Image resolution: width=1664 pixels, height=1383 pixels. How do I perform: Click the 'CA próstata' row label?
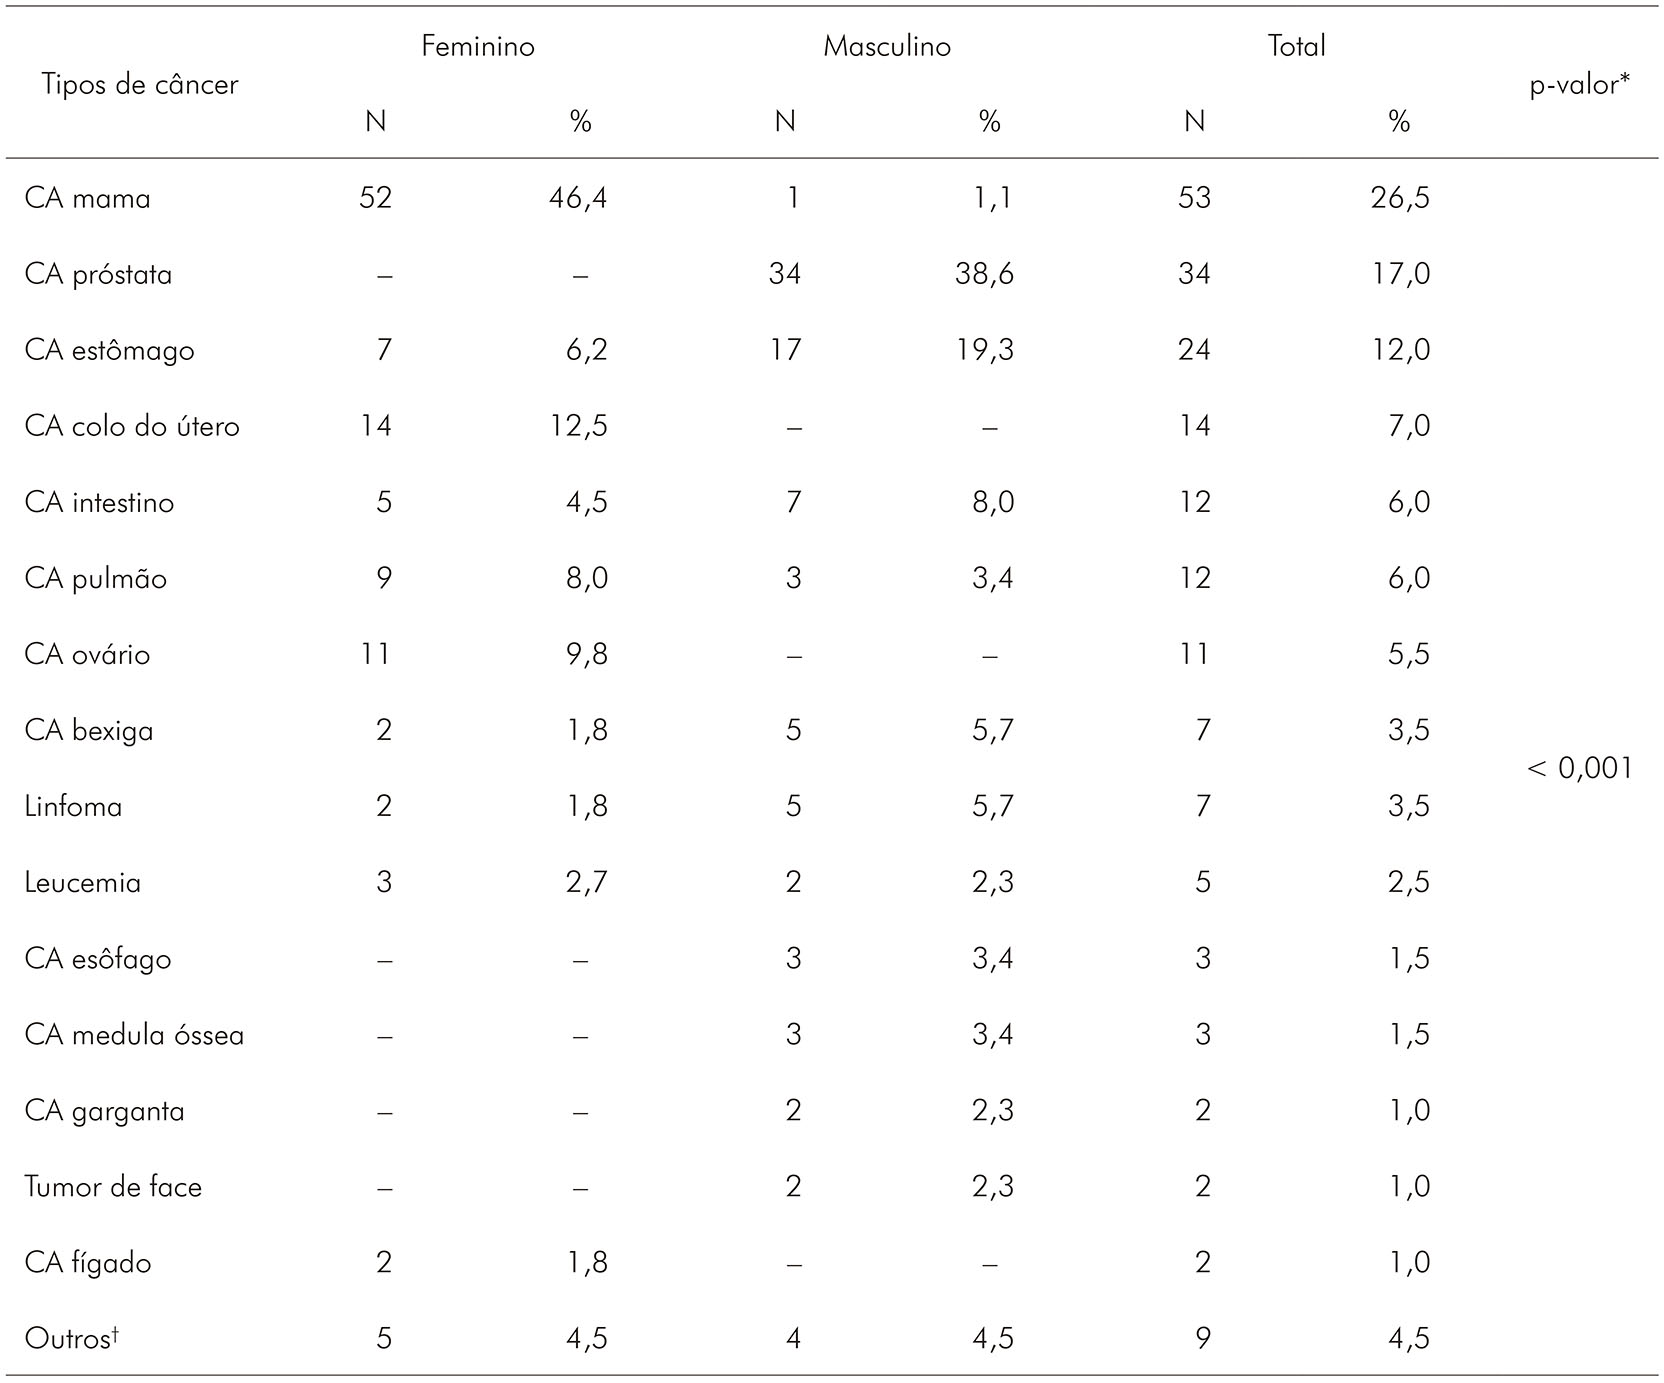click(x=99, y=274)
